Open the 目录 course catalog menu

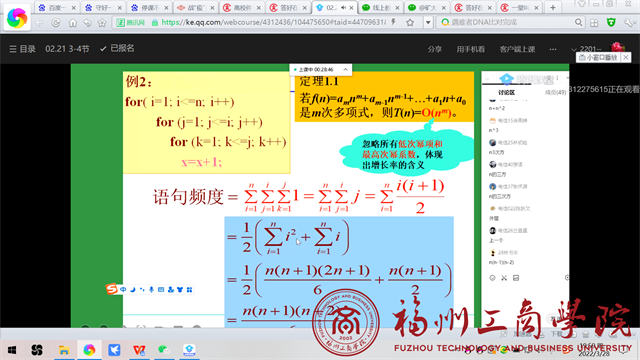(x=22, y=49)
